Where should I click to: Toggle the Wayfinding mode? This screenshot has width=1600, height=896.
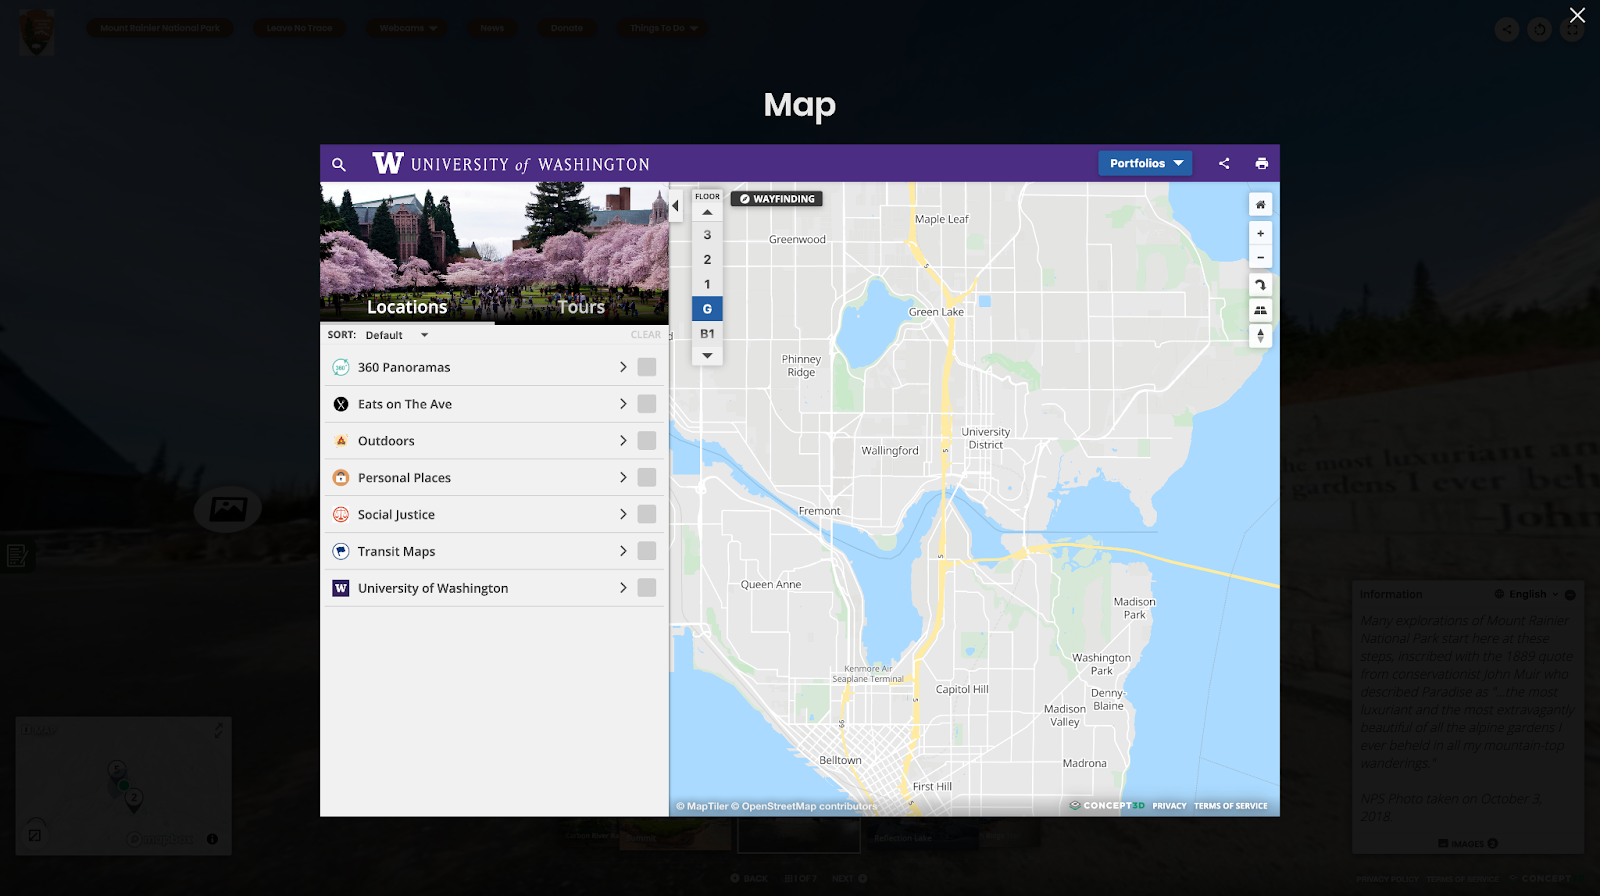pos(777,199)
